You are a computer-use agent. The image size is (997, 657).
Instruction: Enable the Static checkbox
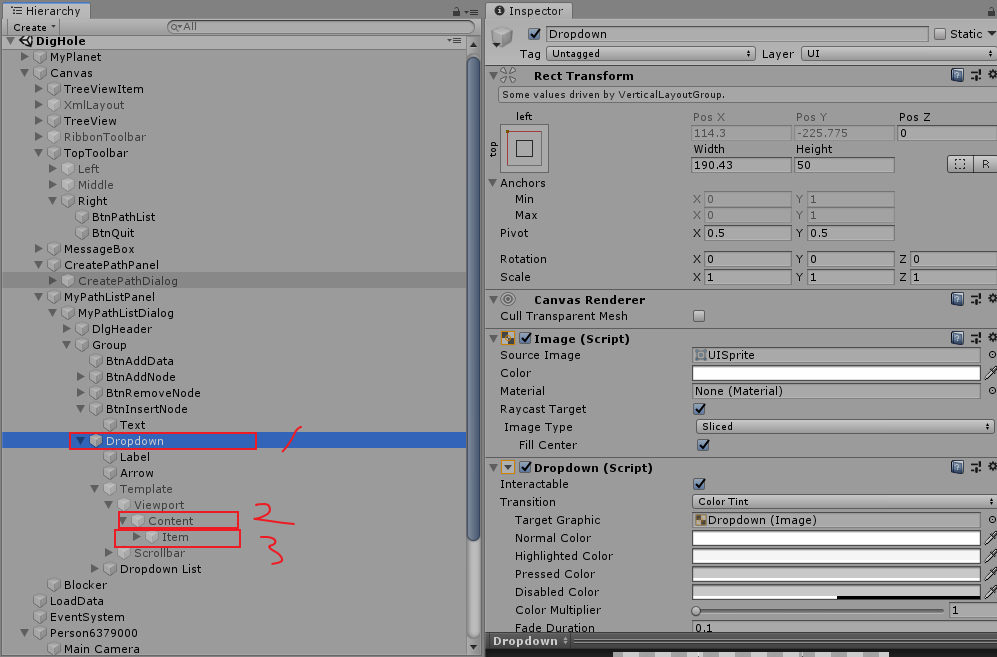coord(940,34)
